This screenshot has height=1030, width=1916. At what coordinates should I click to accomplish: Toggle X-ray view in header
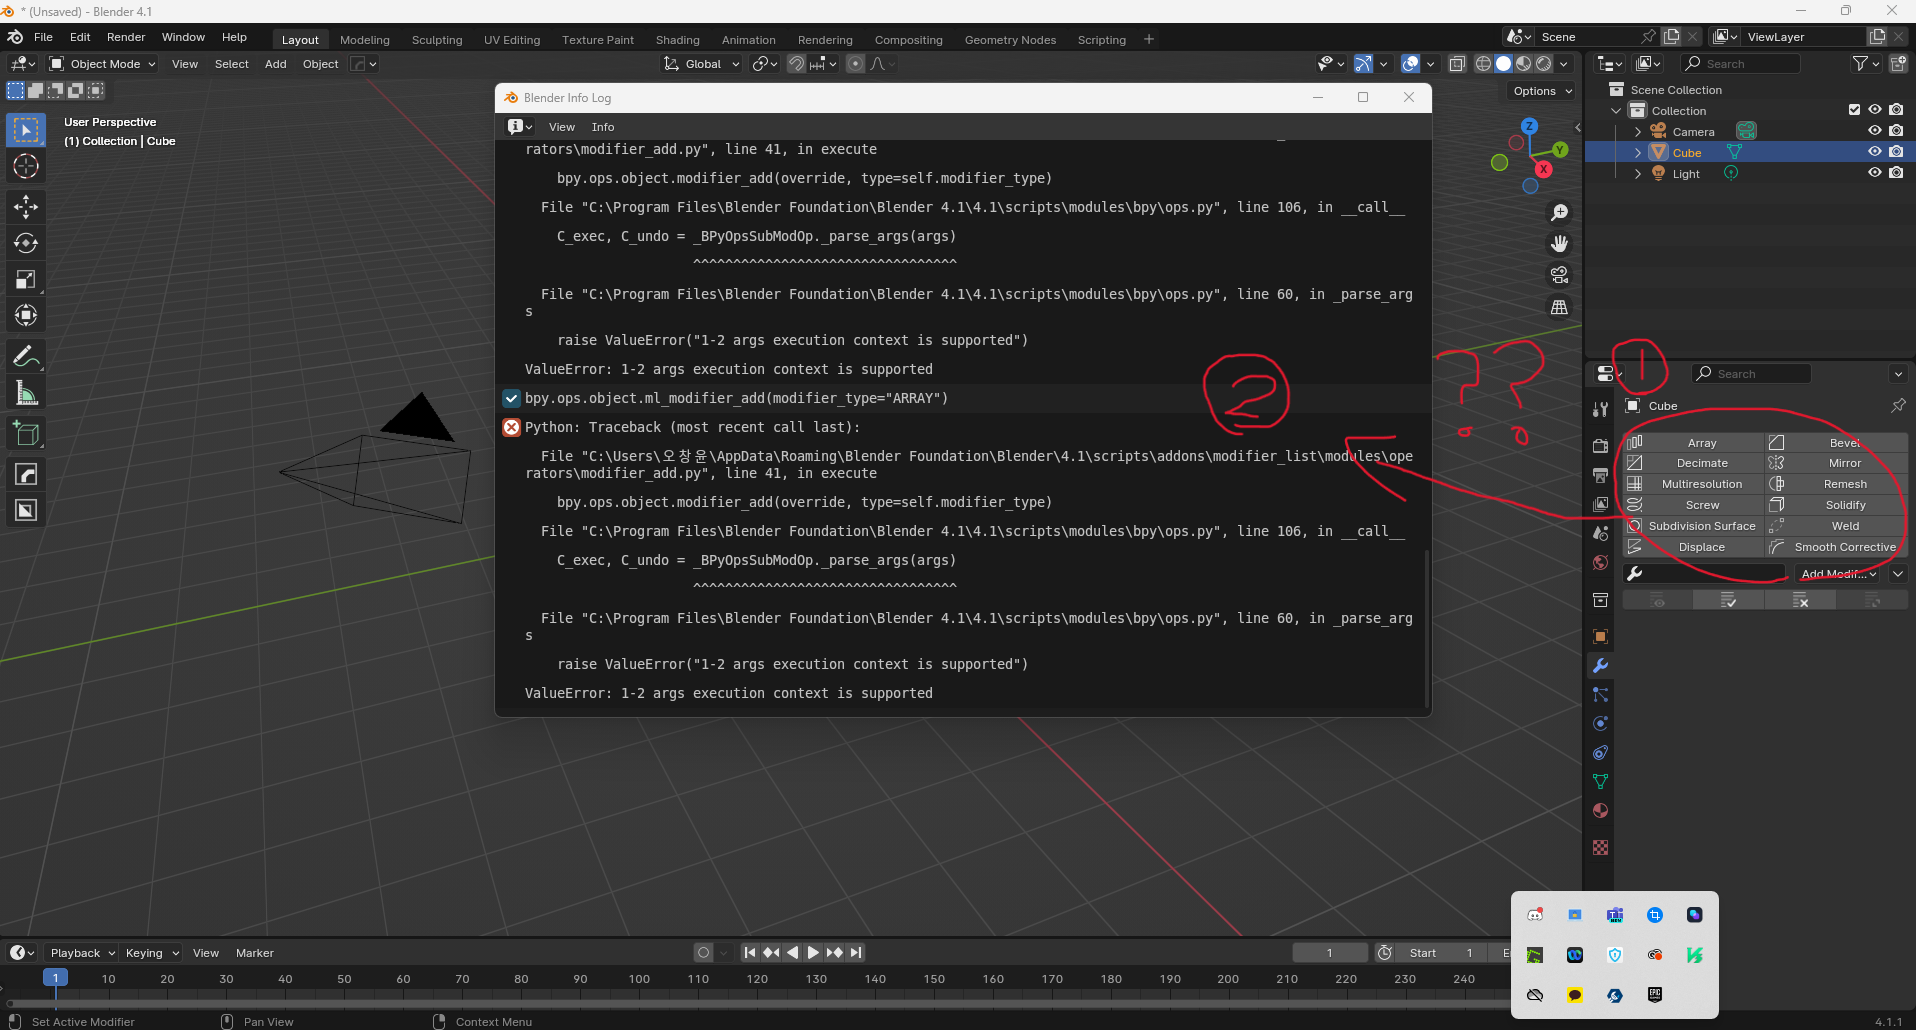coord(1457,64)
